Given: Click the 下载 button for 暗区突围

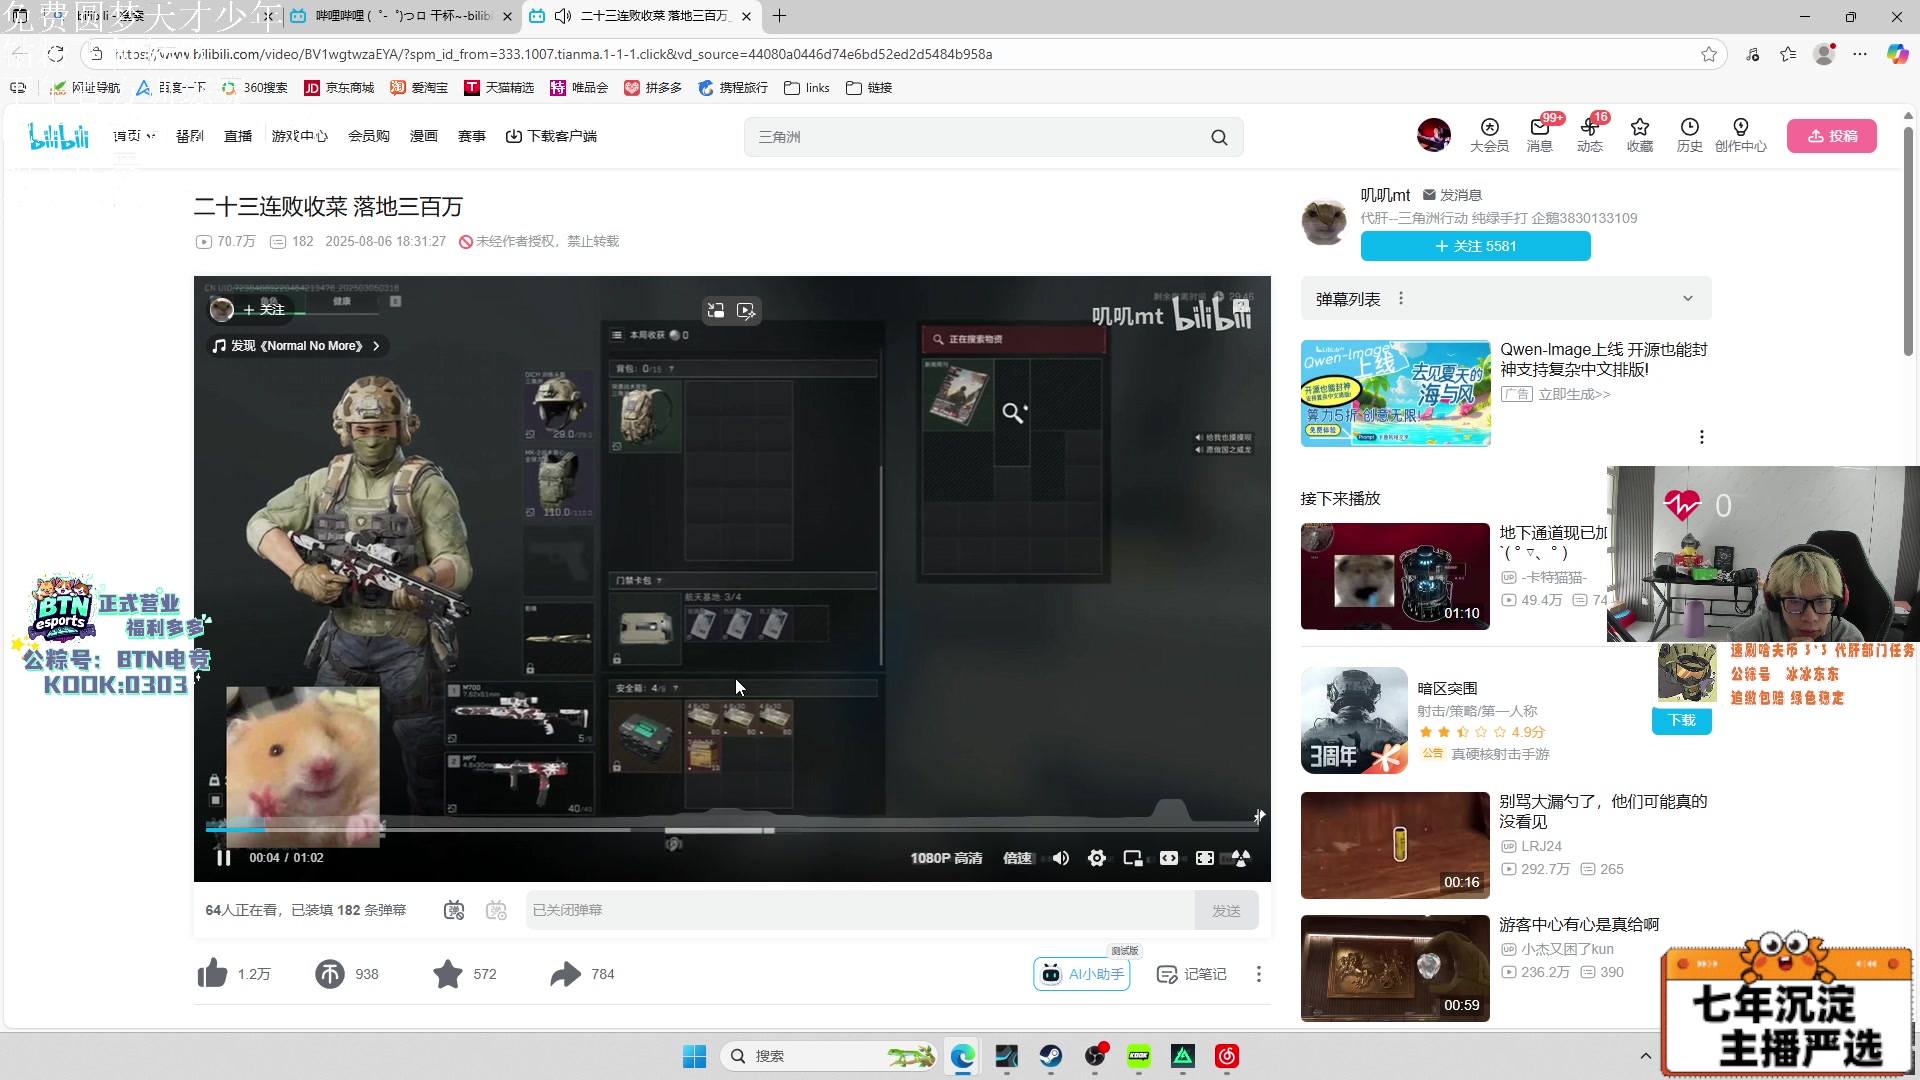Looking at the screenshot, I should pos(1682,720).
